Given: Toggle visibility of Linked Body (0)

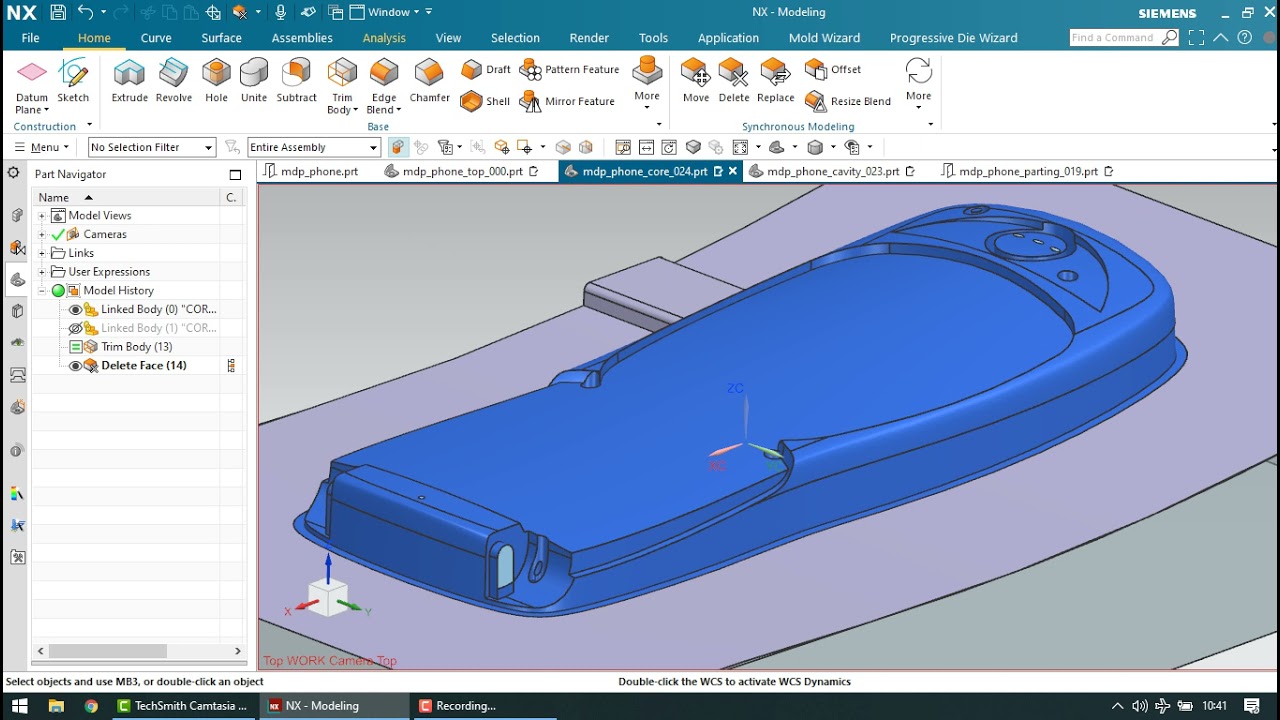Looking at the screenshot, I should [75, 310].
